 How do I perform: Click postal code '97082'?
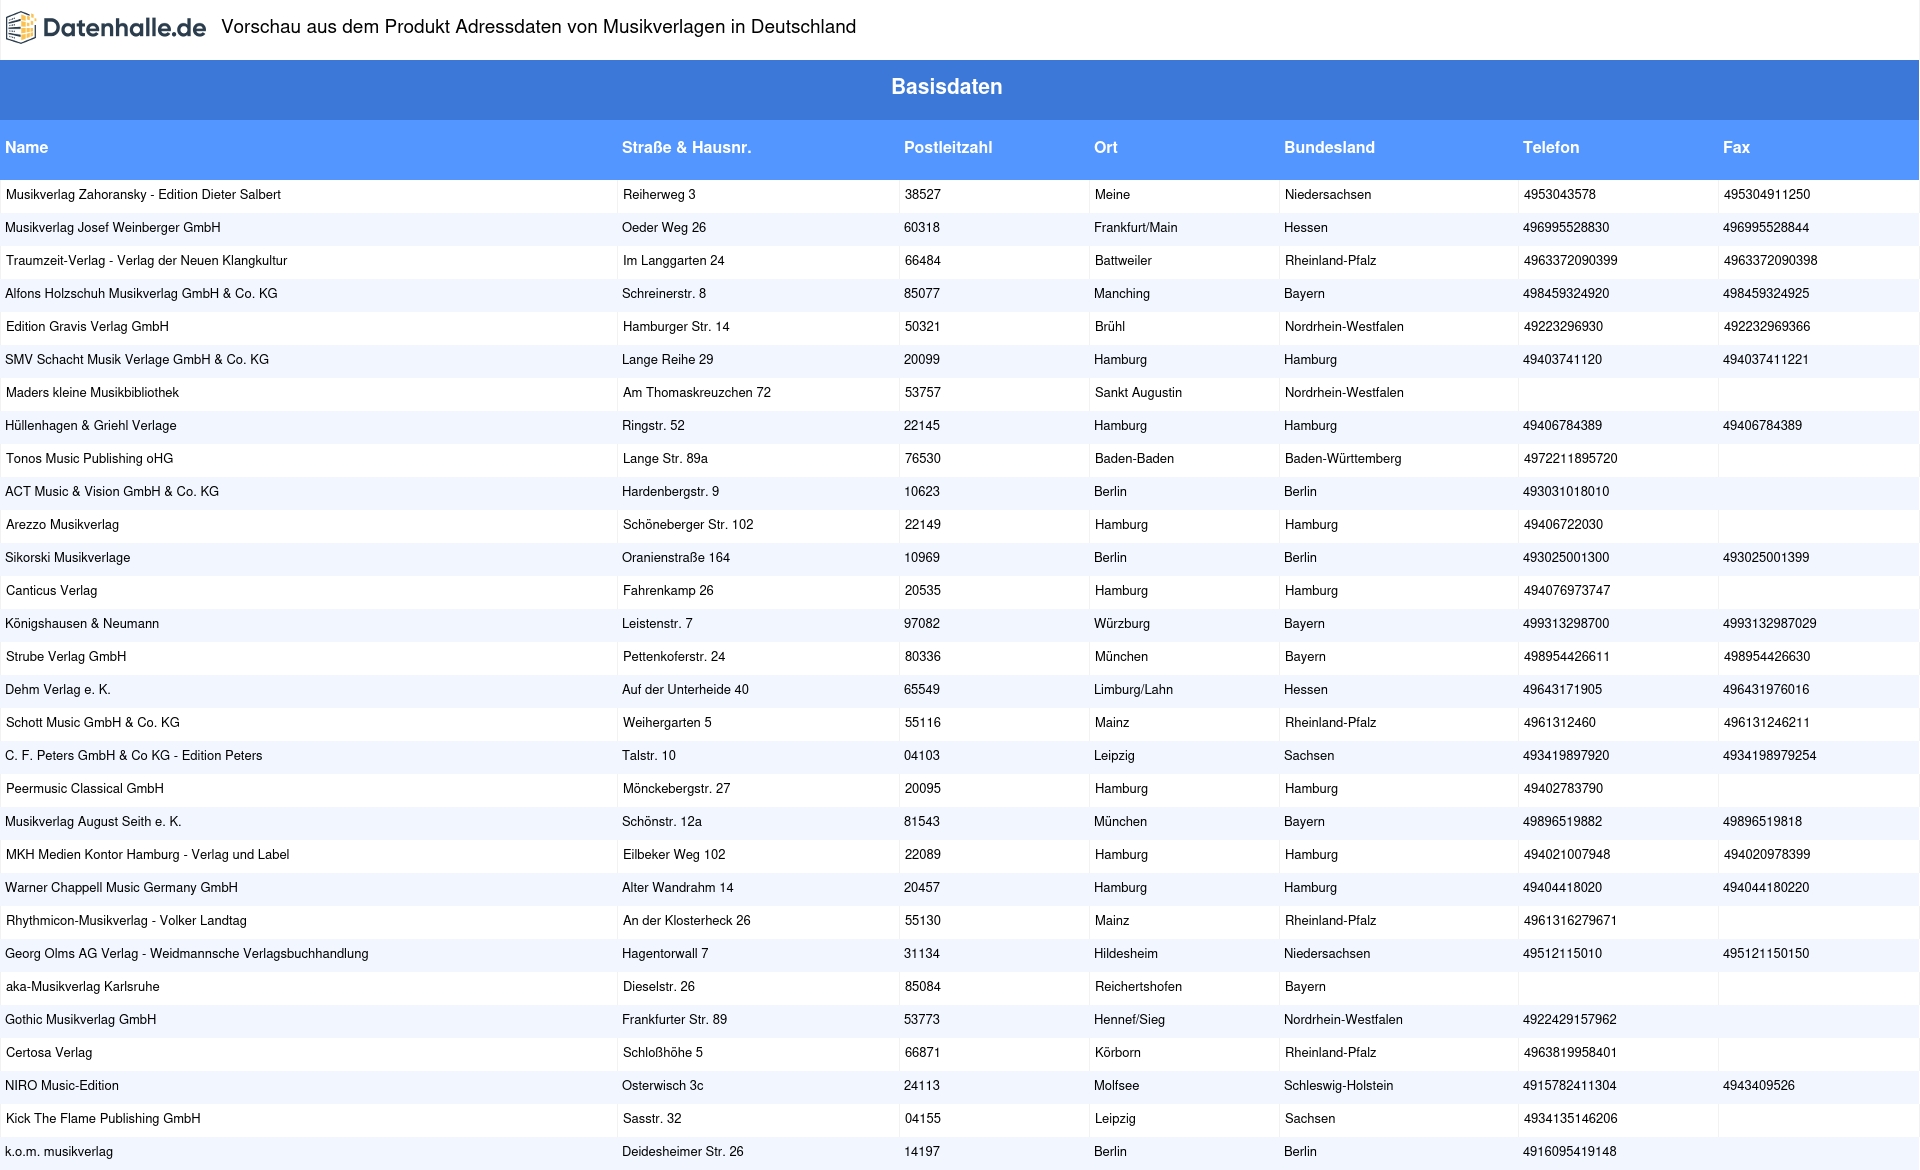(x=922, y=624)
